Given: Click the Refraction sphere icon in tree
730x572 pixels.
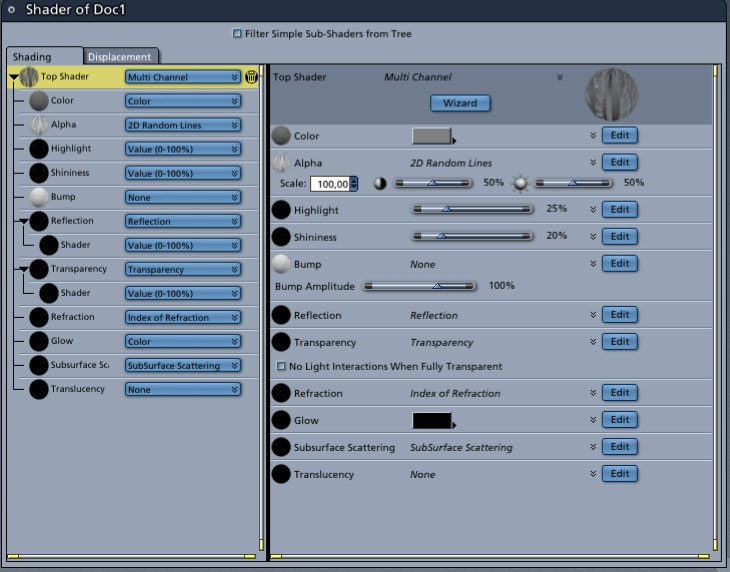Looking at the screenshot, I should [39, 317].
